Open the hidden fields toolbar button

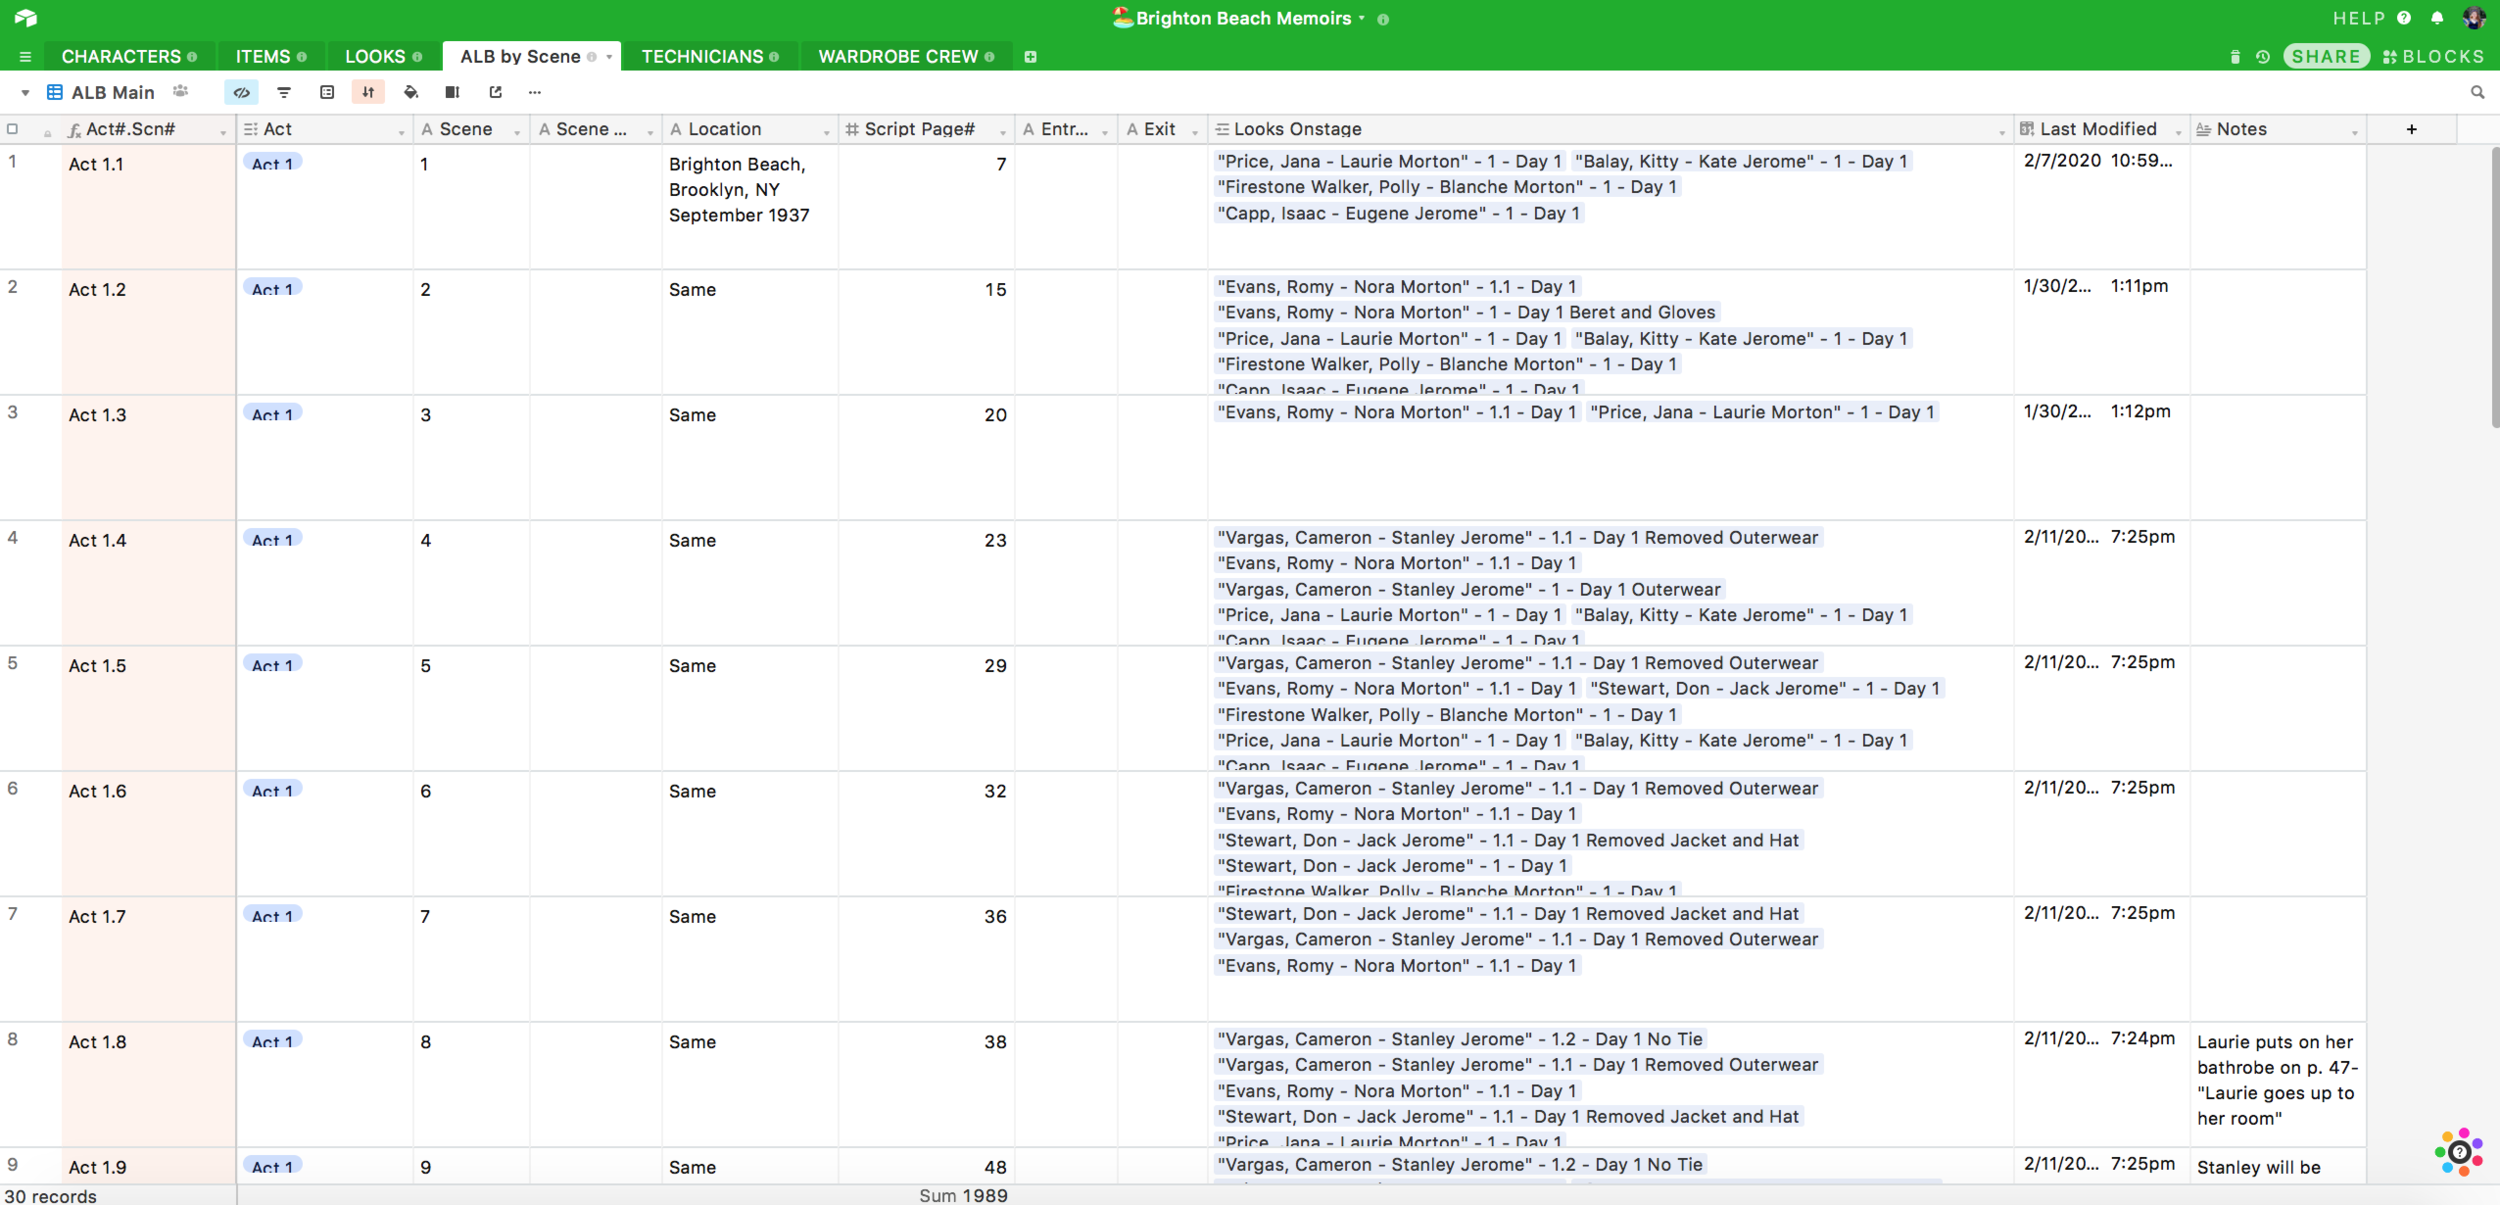coord(242,92)
